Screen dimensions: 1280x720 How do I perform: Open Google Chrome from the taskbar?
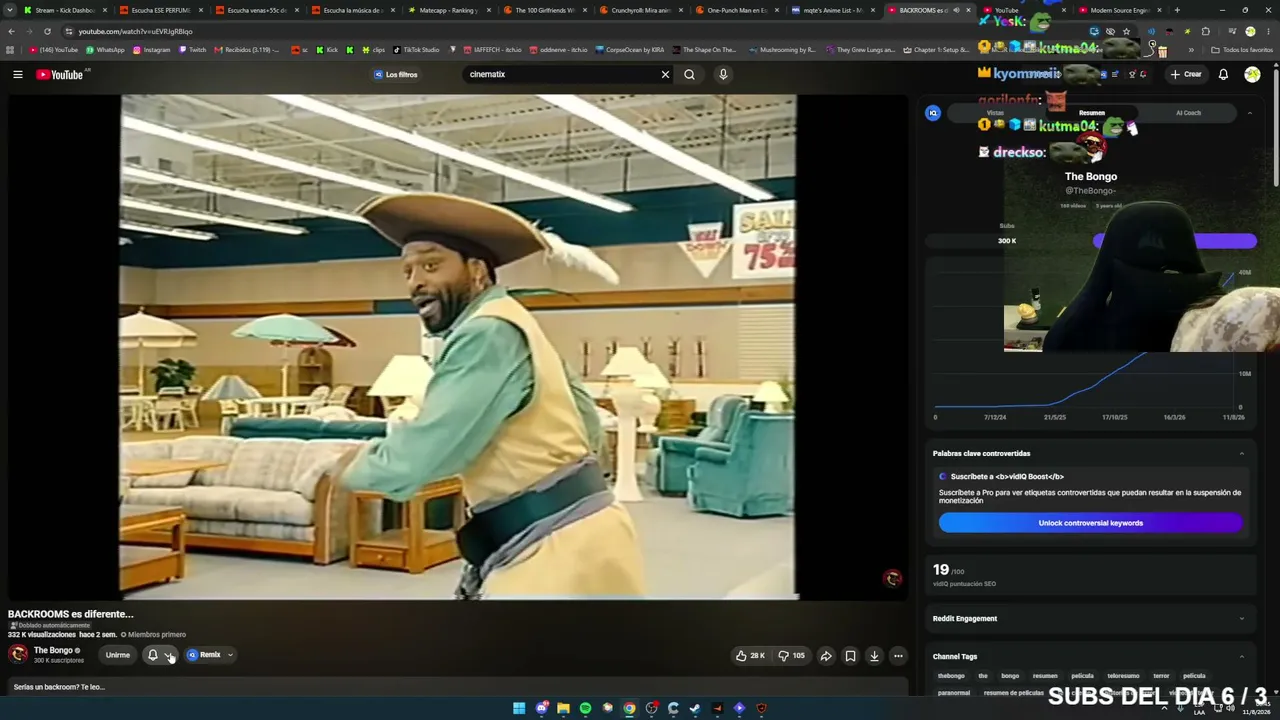(x=629, y=708)
